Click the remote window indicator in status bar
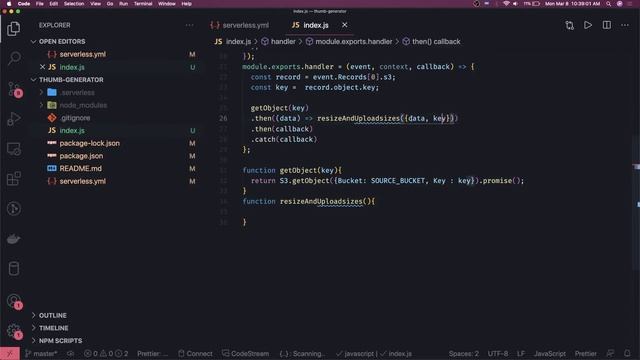Image resolution: width=640 pixels, height=360 pixels. [x=9, y=353]
